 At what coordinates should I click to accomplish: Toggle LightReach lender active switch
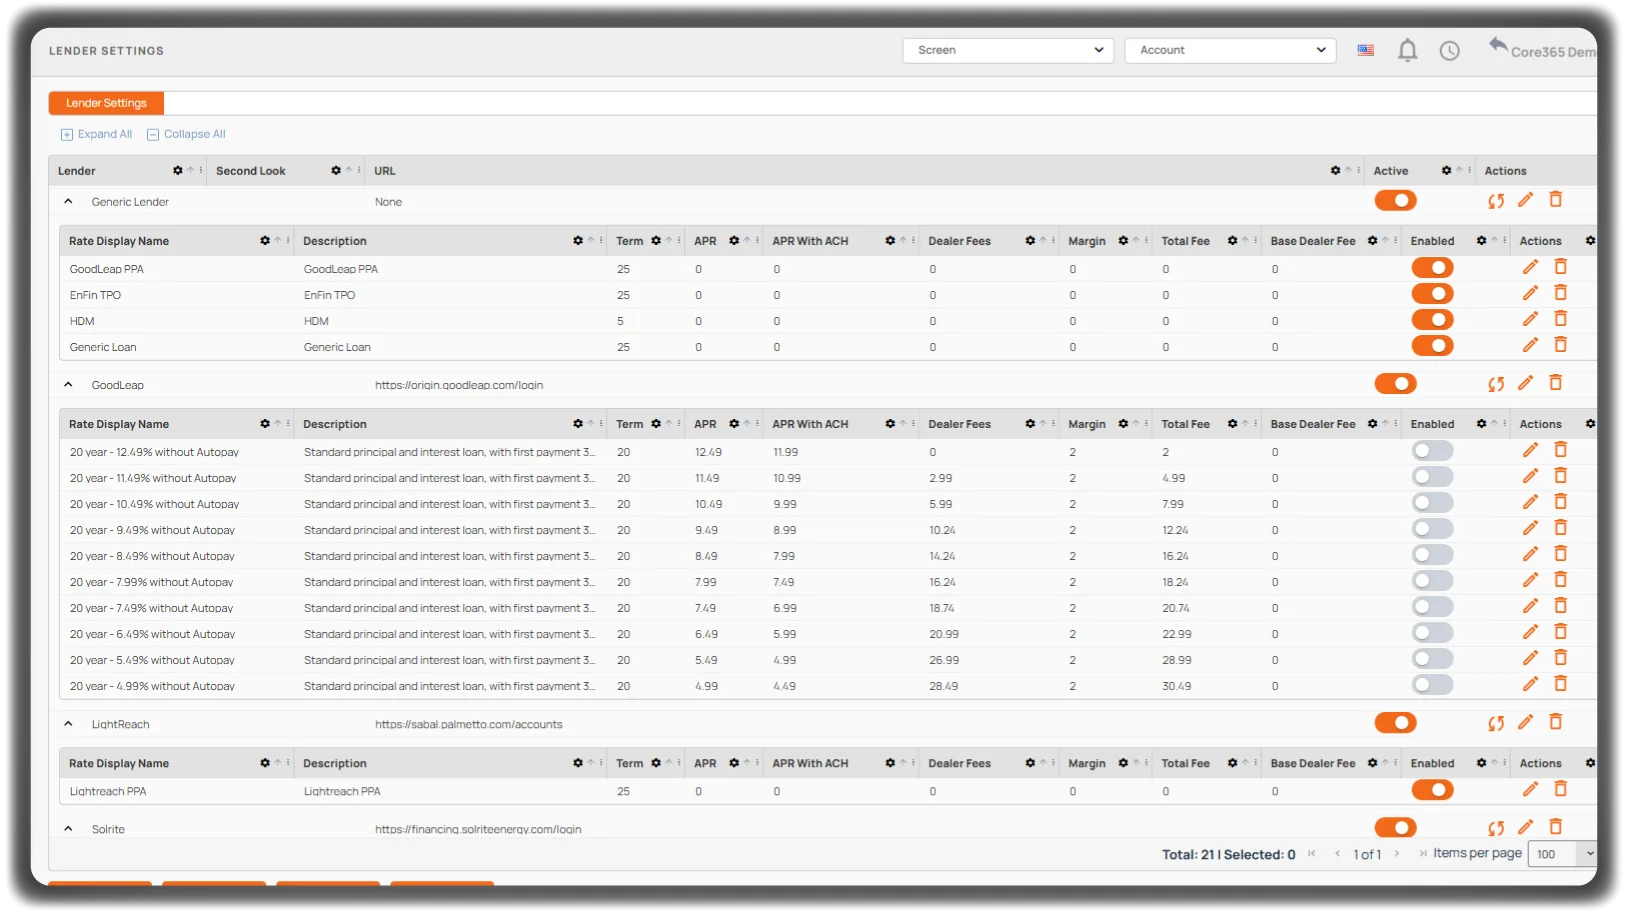click(x=1396, y=723)
